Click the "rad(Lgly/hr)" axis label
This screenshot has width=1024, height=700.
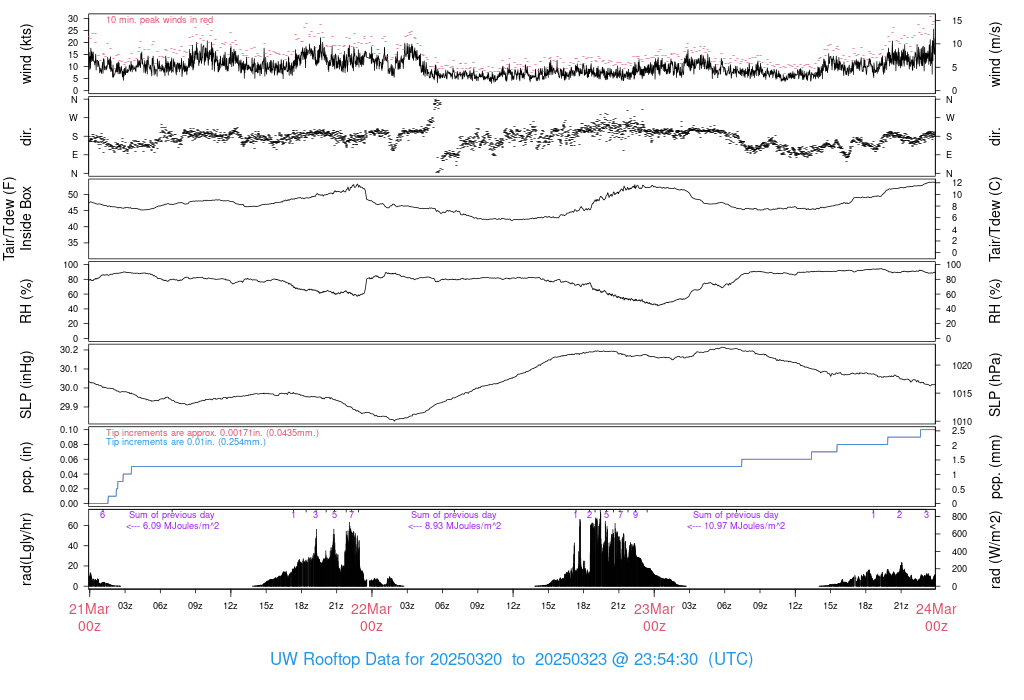pos(26,549)
